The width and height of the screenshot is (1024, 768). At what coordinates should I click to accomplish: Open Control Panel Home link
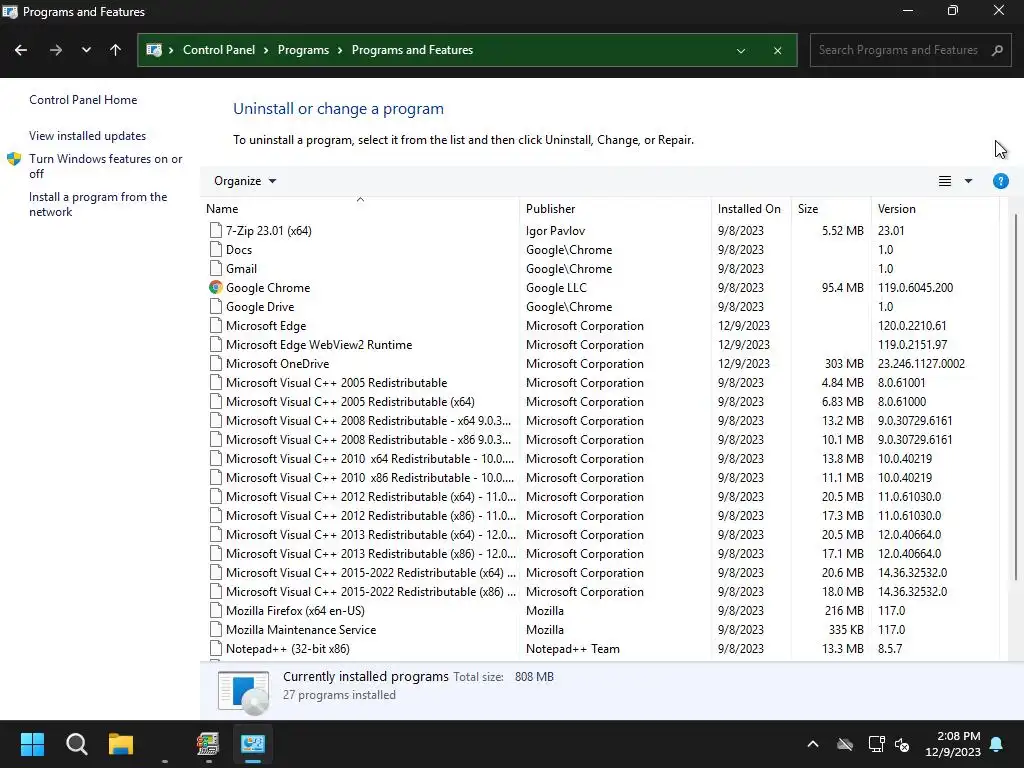83,100
